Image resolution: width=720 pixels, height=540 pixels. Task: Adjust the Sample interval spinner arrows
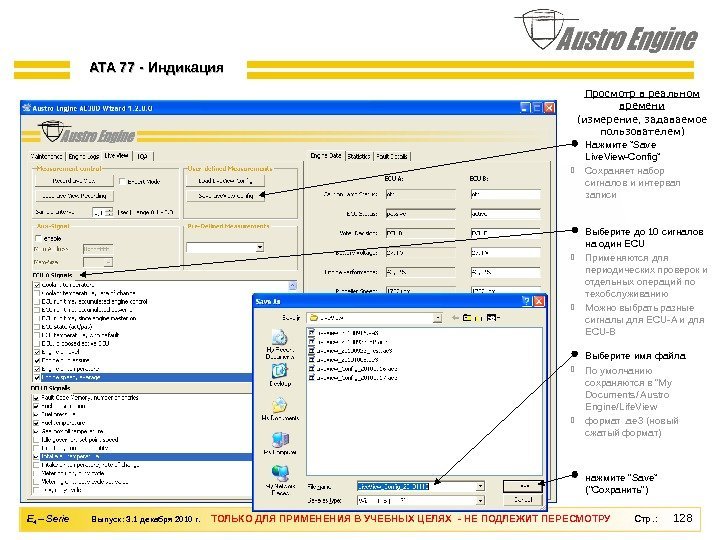pos(109,212)
